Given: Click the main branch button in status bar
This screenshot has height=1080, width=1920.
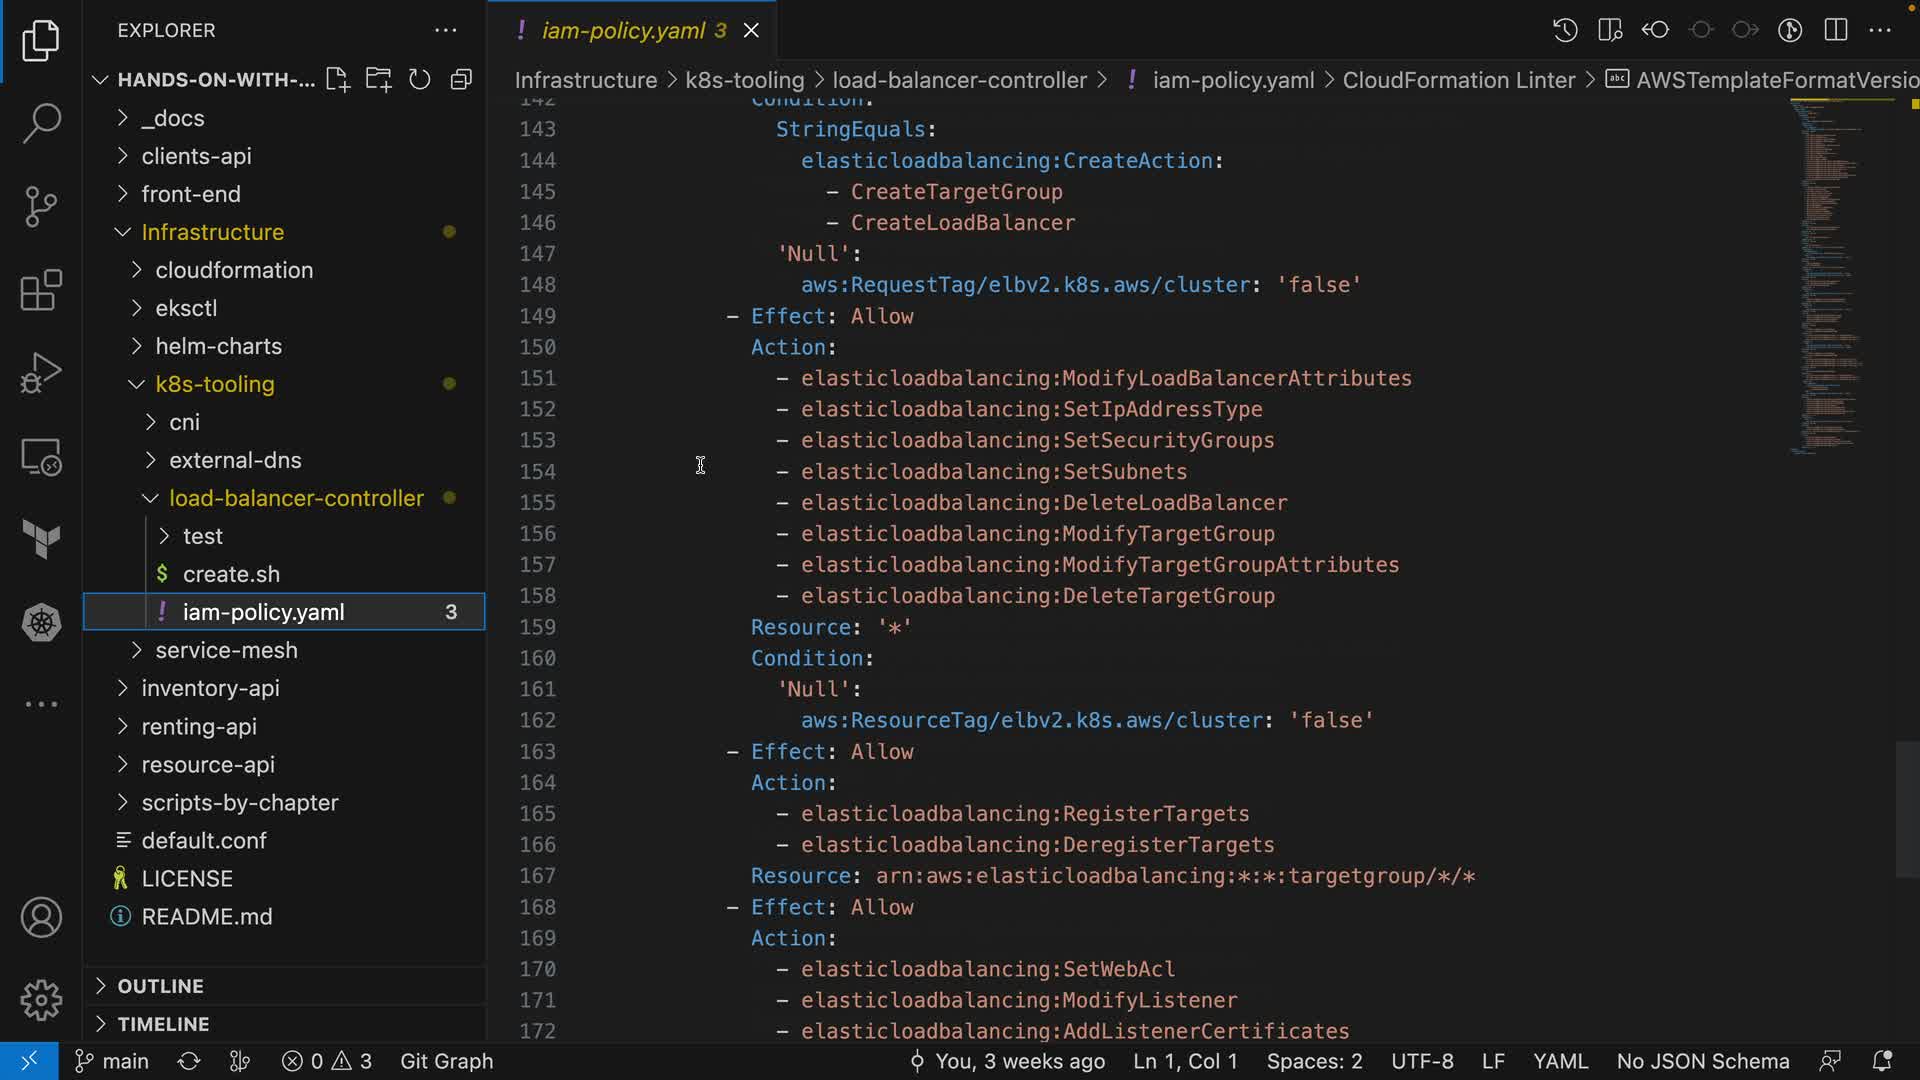Looking at the screenshot, I should pyautogui.click(x=112, y=1061).
